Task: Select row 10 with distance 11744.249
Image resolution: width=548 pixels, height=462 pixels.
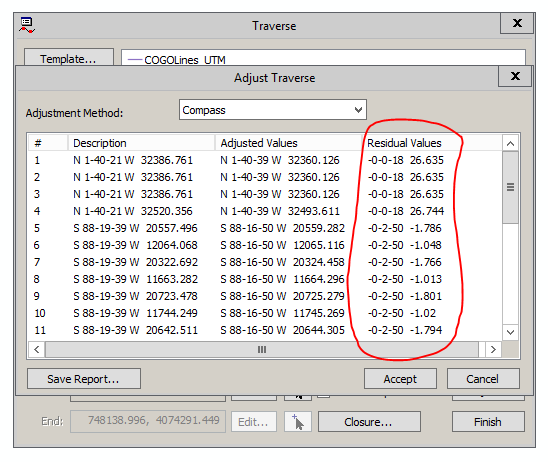Action: pos(265,313)
